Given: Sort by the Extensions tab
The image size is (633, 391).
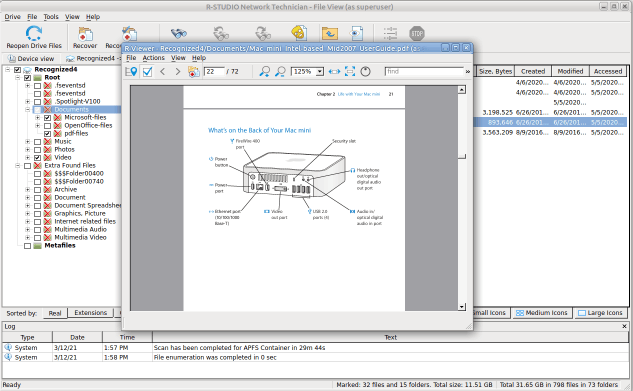Looking at the screenshot, I should 90,313.
